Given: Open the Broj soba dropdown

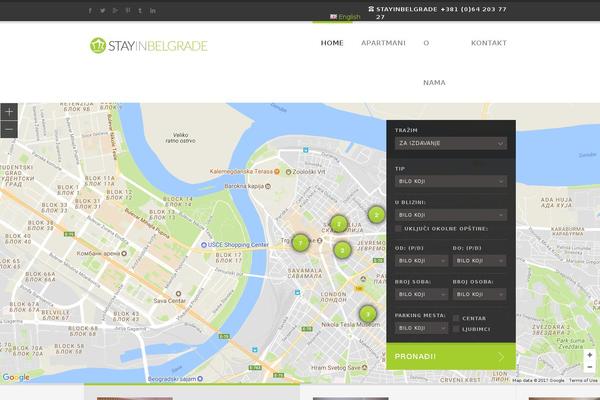Looking at the screenshot, I should [421, 294].
